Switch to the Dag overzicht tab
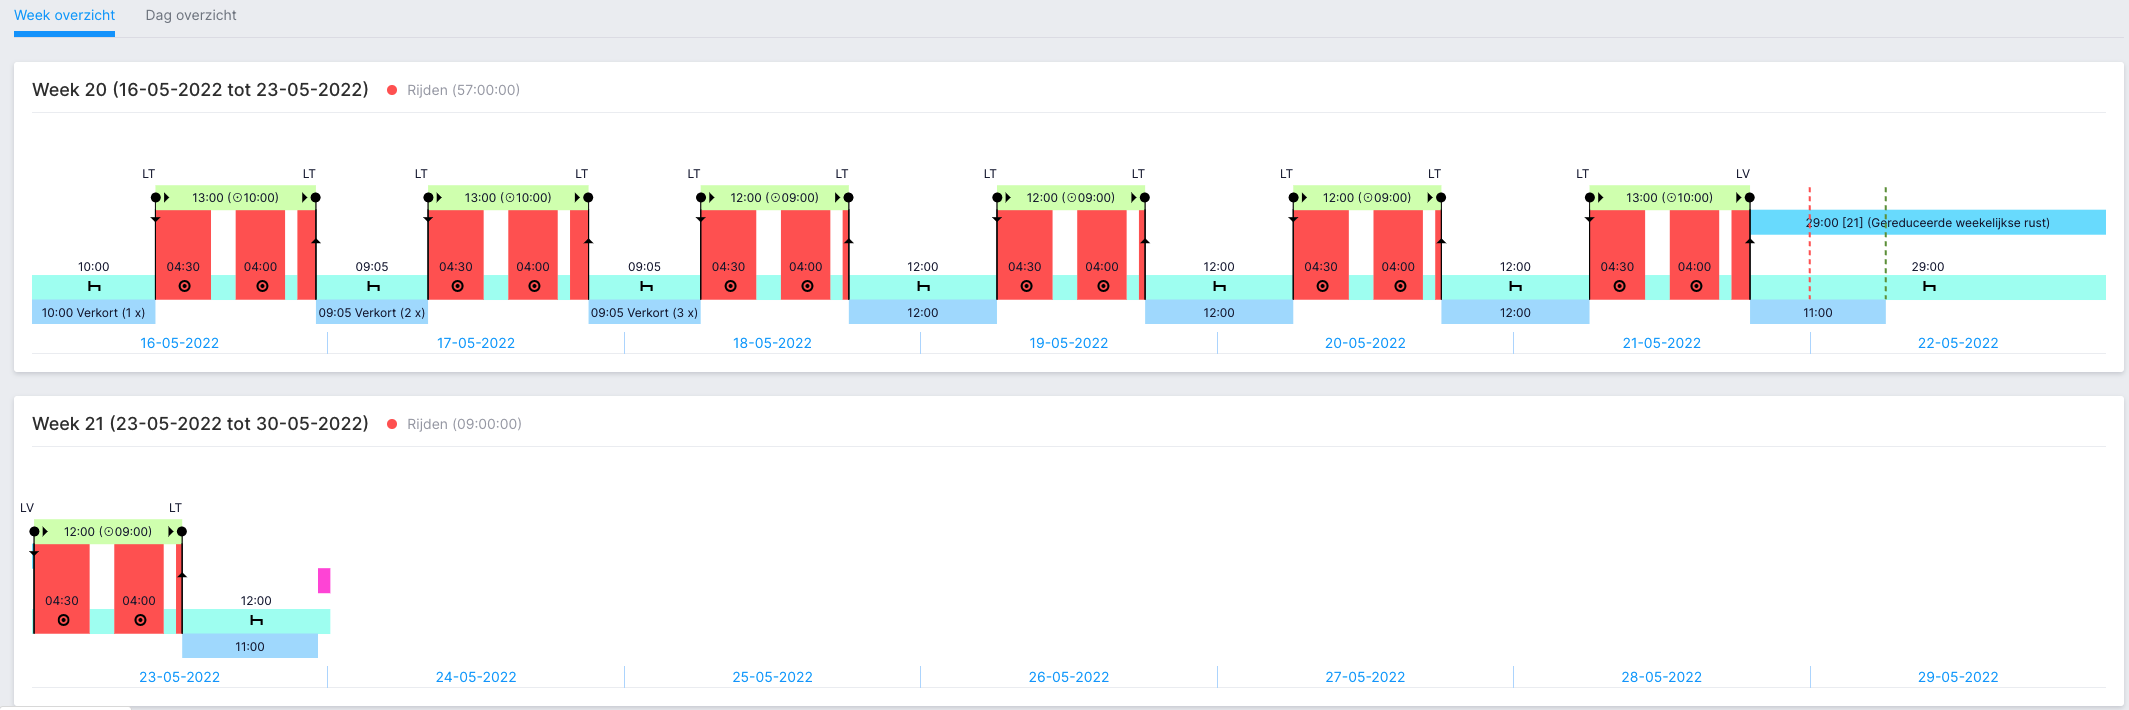The height and width of the screenshot is (710, 2129). pos(191,15)
